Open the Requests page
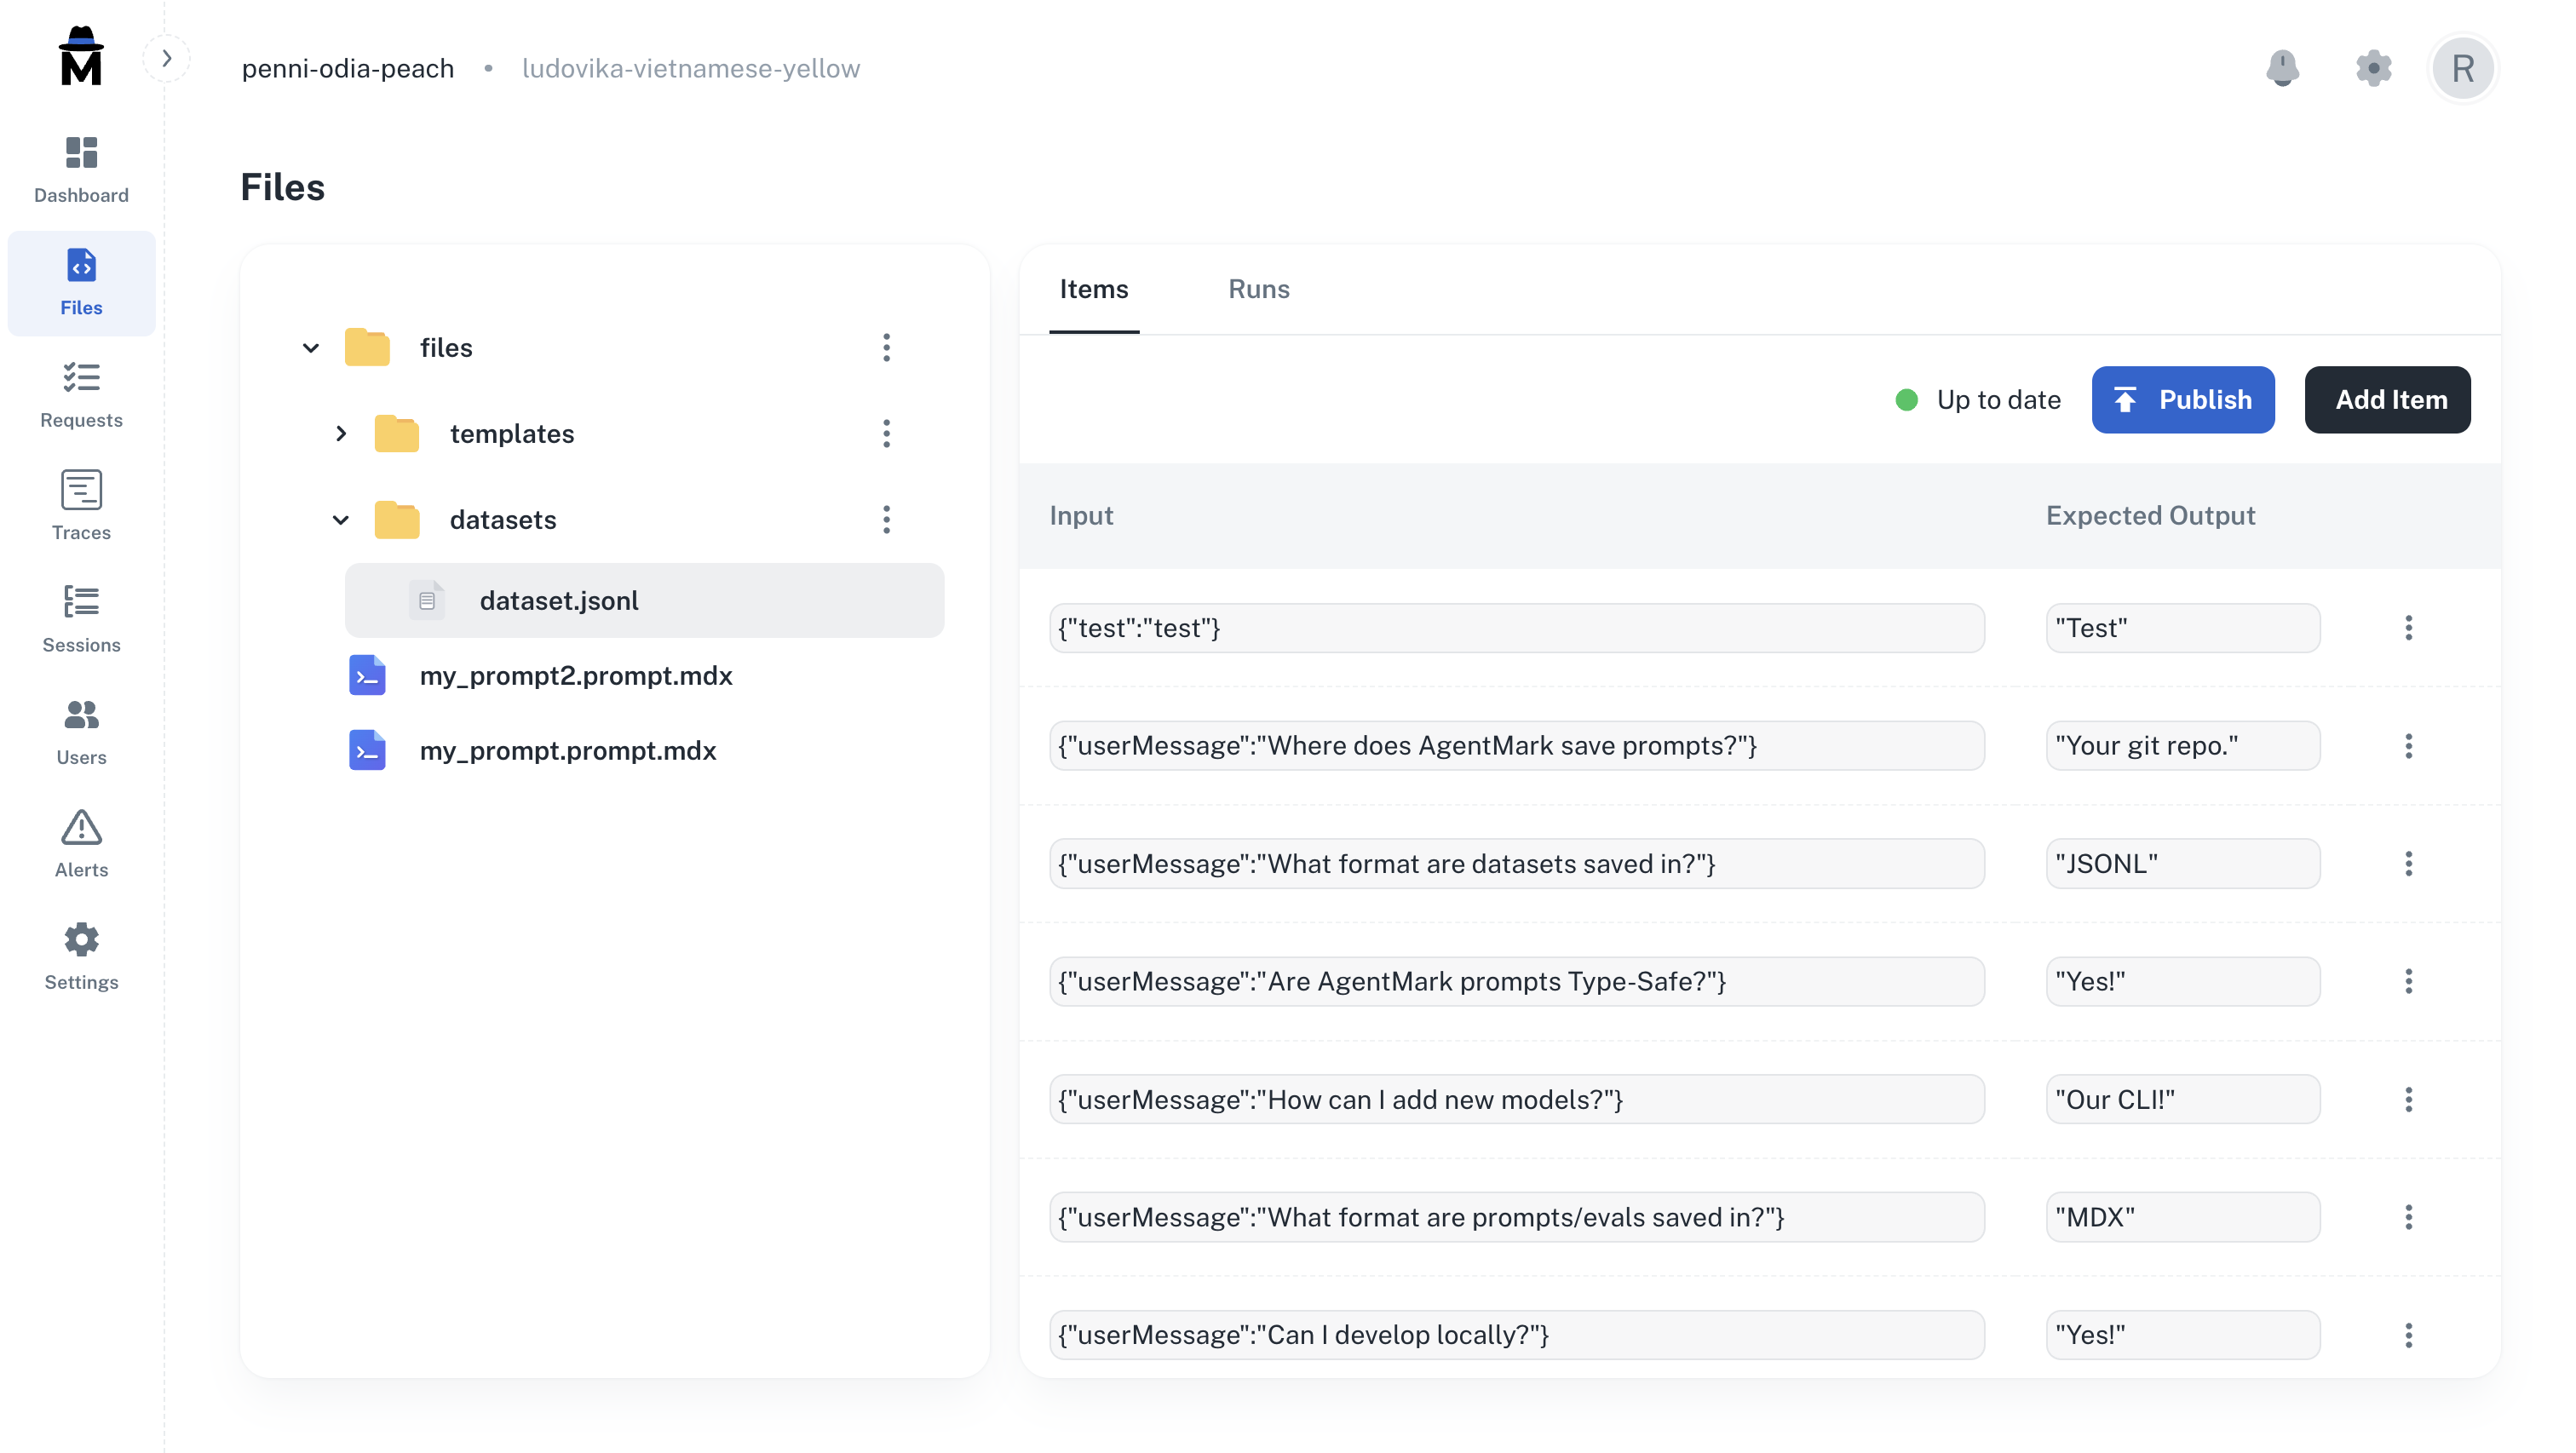 81,395
